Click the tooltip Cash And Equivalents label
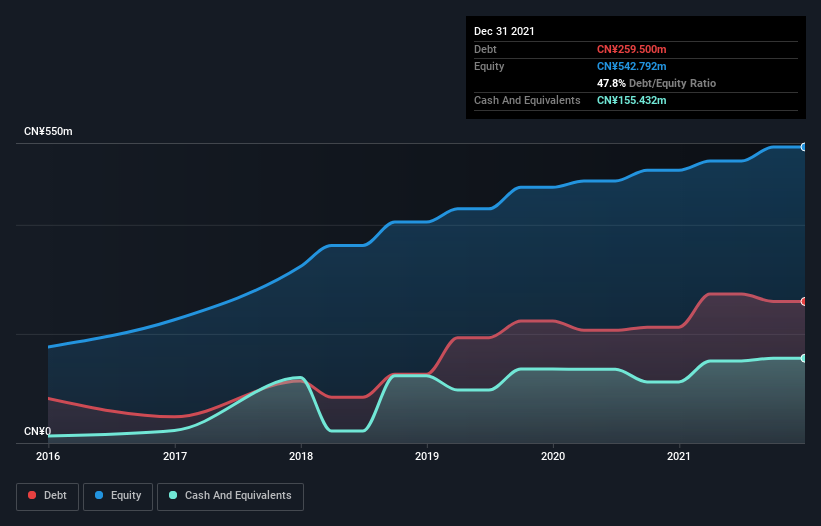The width and height of the screenshot is (821, 526). pyautogui.click(x=527, y=100)
